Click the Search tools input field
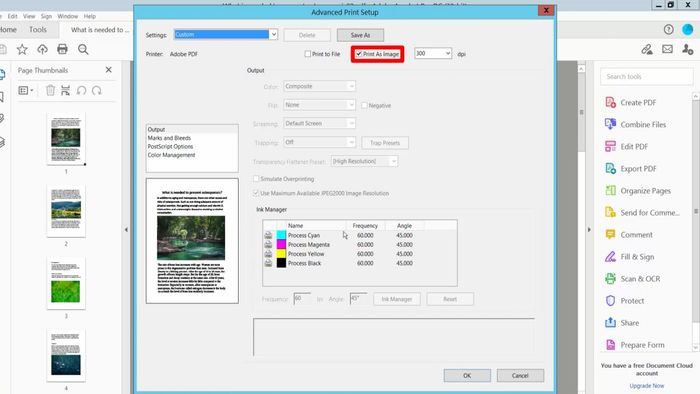 click(x=646, y=77)
